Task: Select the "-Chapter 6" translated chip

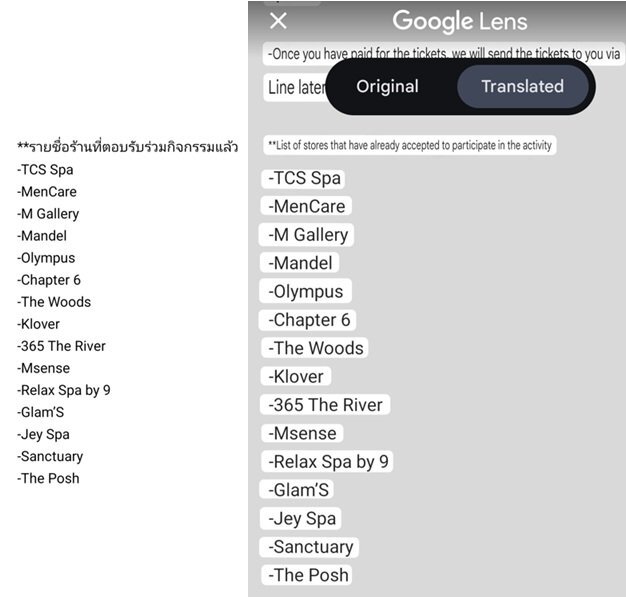Action: tap(308, 320)
